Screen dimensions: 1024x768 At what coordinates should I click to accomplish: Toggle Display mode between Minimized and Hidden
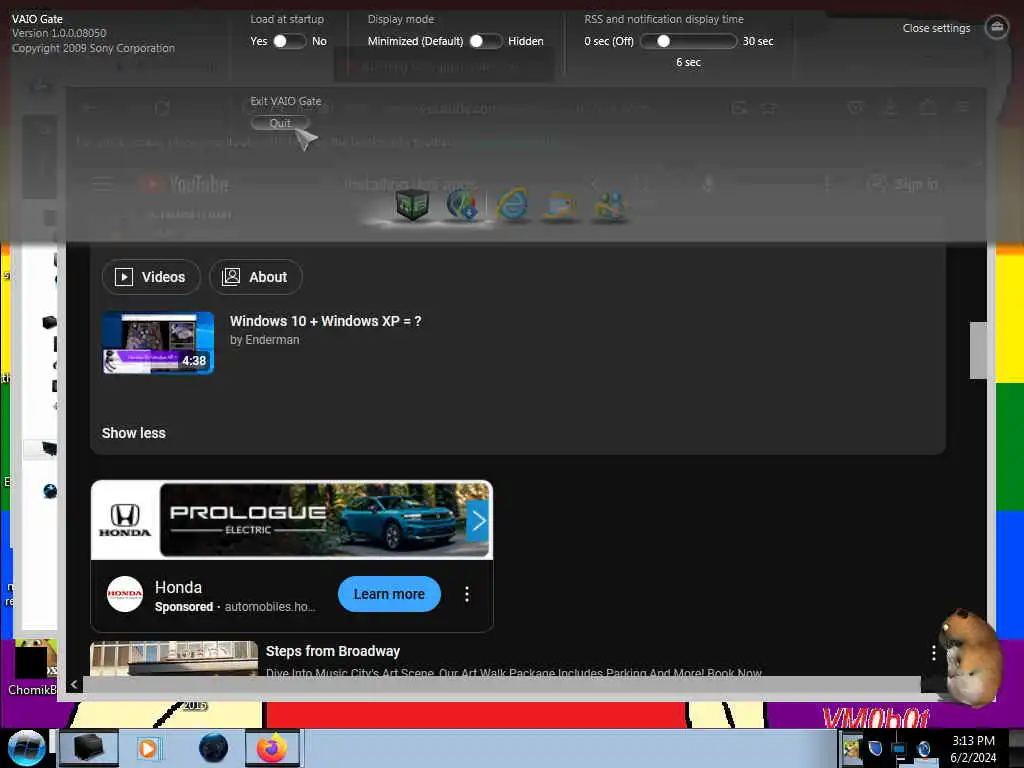pyautogui.click(x=486, y=41)
